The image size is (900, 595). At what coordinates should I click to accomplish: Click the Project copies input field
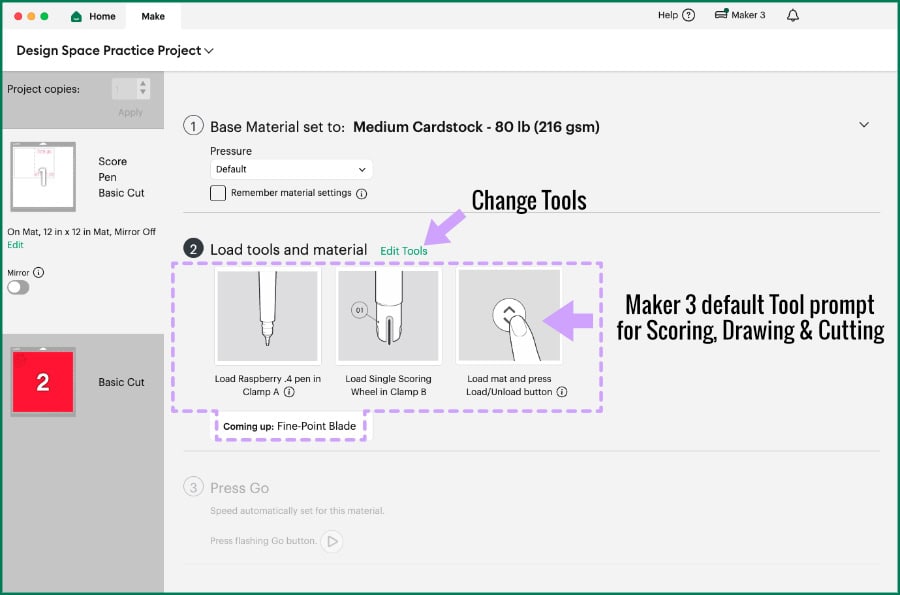coord(125,88)
